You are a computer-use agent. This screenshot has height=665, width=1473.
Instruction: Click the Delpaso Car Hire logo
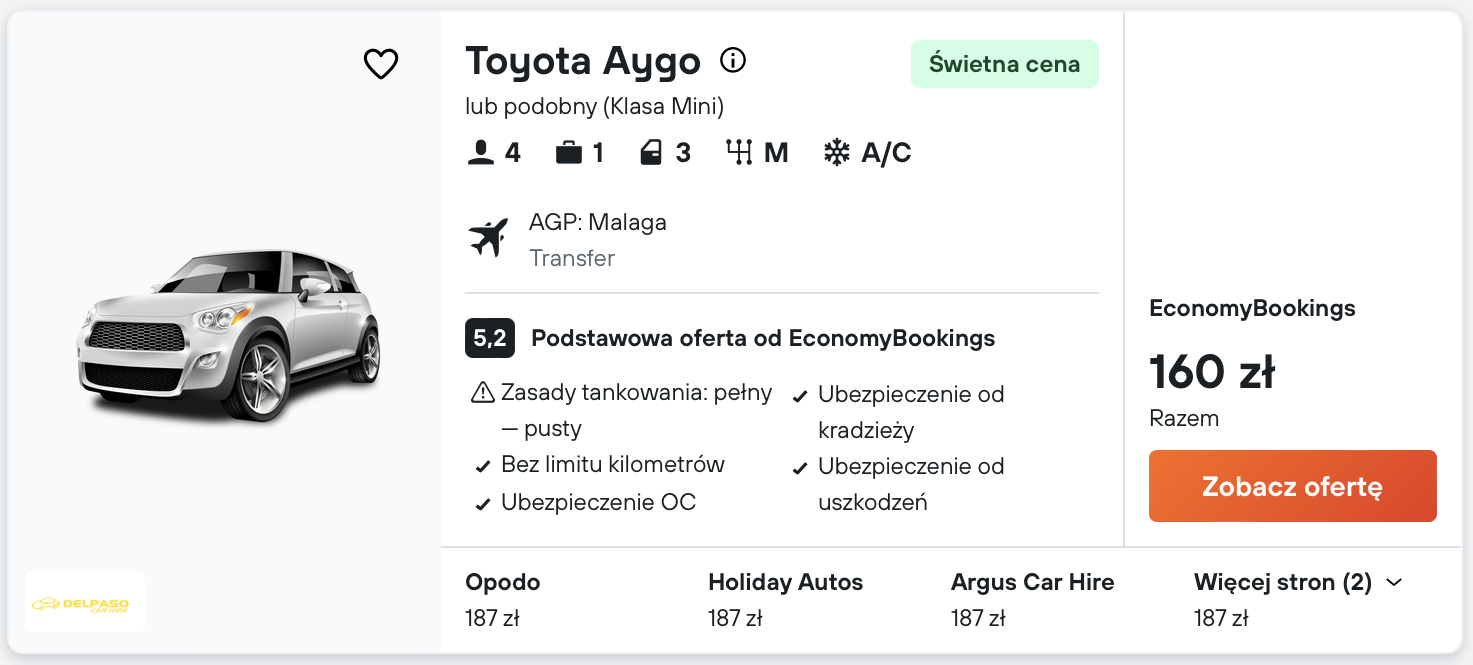point(85,603)
